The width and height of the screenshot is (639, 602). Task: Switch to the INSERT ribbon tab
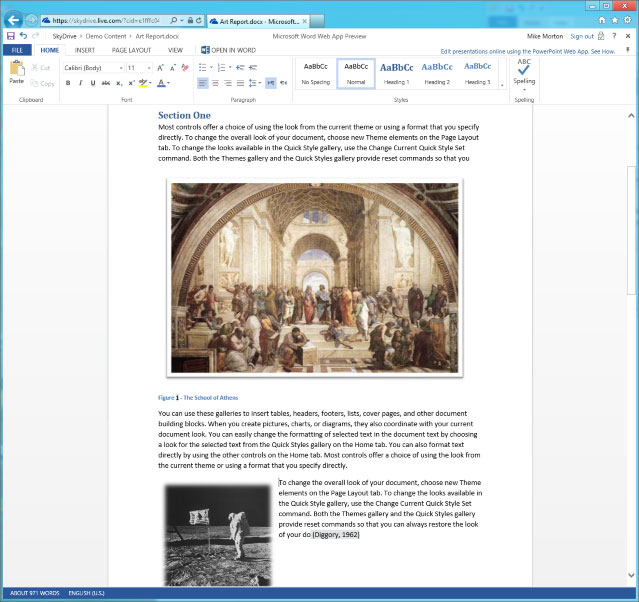(x=85, y=50)
